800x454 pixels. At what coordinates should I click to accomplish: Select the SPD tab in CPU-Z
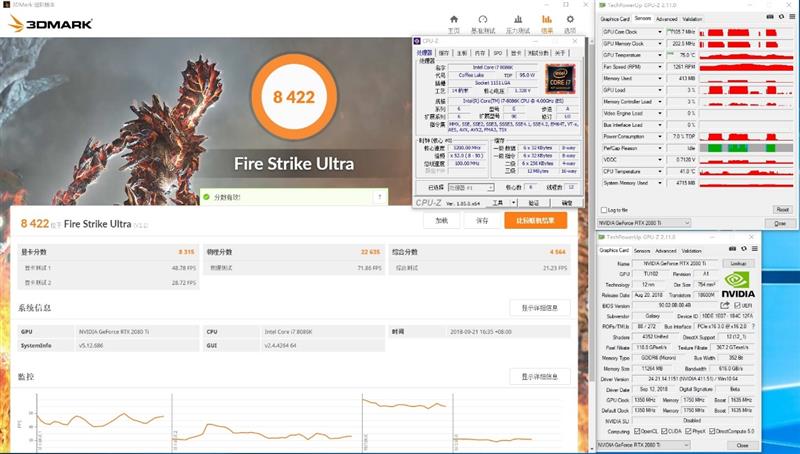[x=498, y=53]
